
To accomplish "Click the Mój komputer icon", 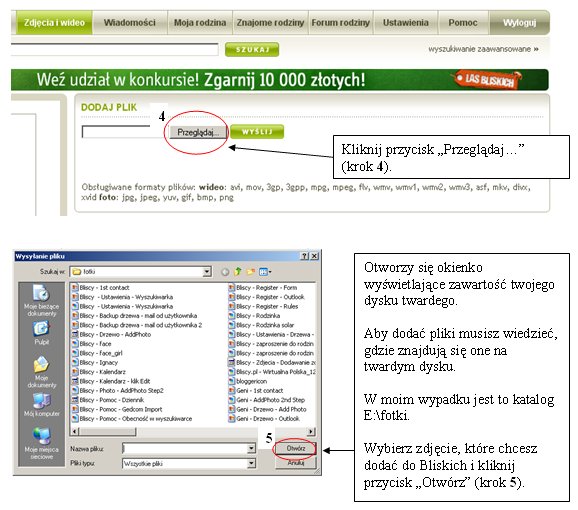I will click(x=41, y=405).
